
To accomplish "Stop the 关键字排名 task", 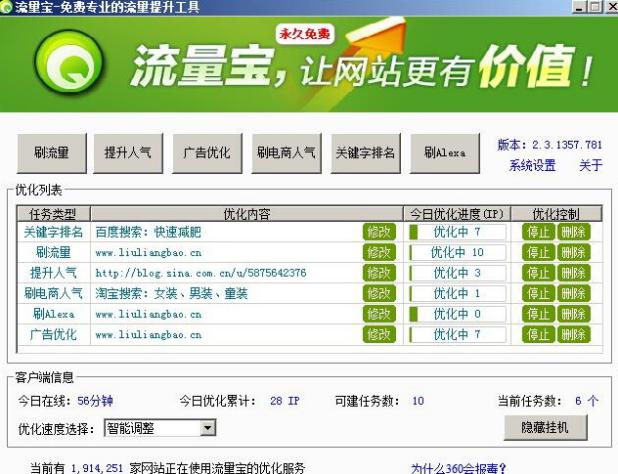I will coord(538,232).
